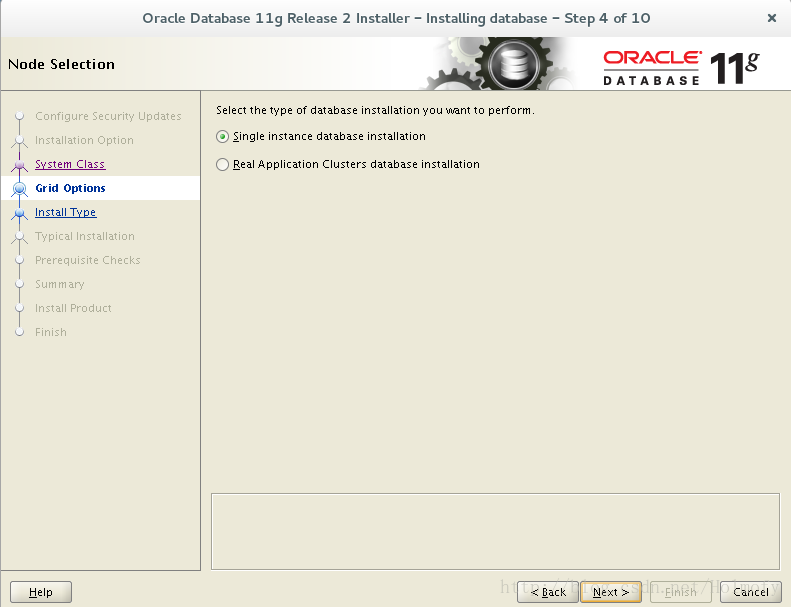Proceed with the Next button
The width and height of the screenshot is (791, 607).
[x=611, y=592]
